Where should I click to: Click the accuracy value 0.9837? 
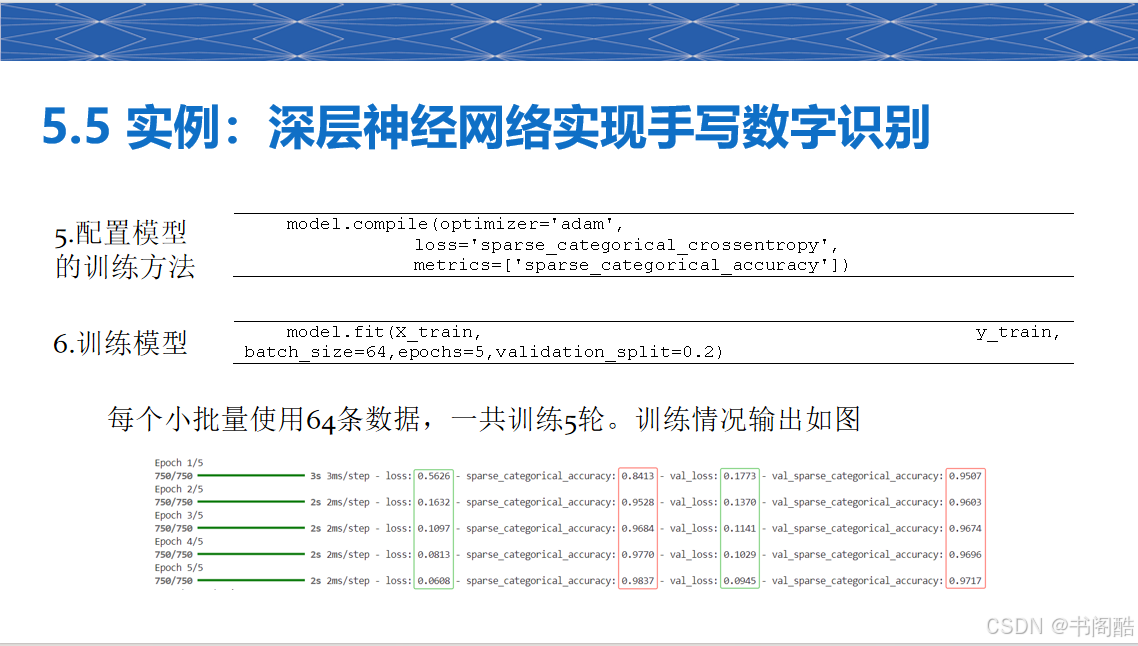coord(638,581)
